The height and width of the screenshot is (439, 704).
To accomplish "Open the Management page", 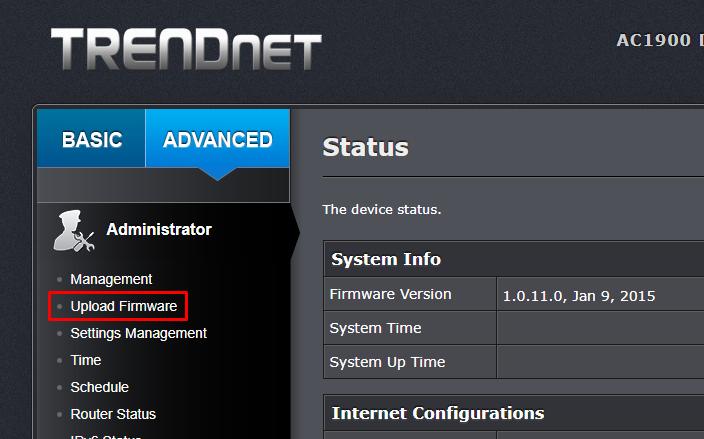I will tap(111, 279).
